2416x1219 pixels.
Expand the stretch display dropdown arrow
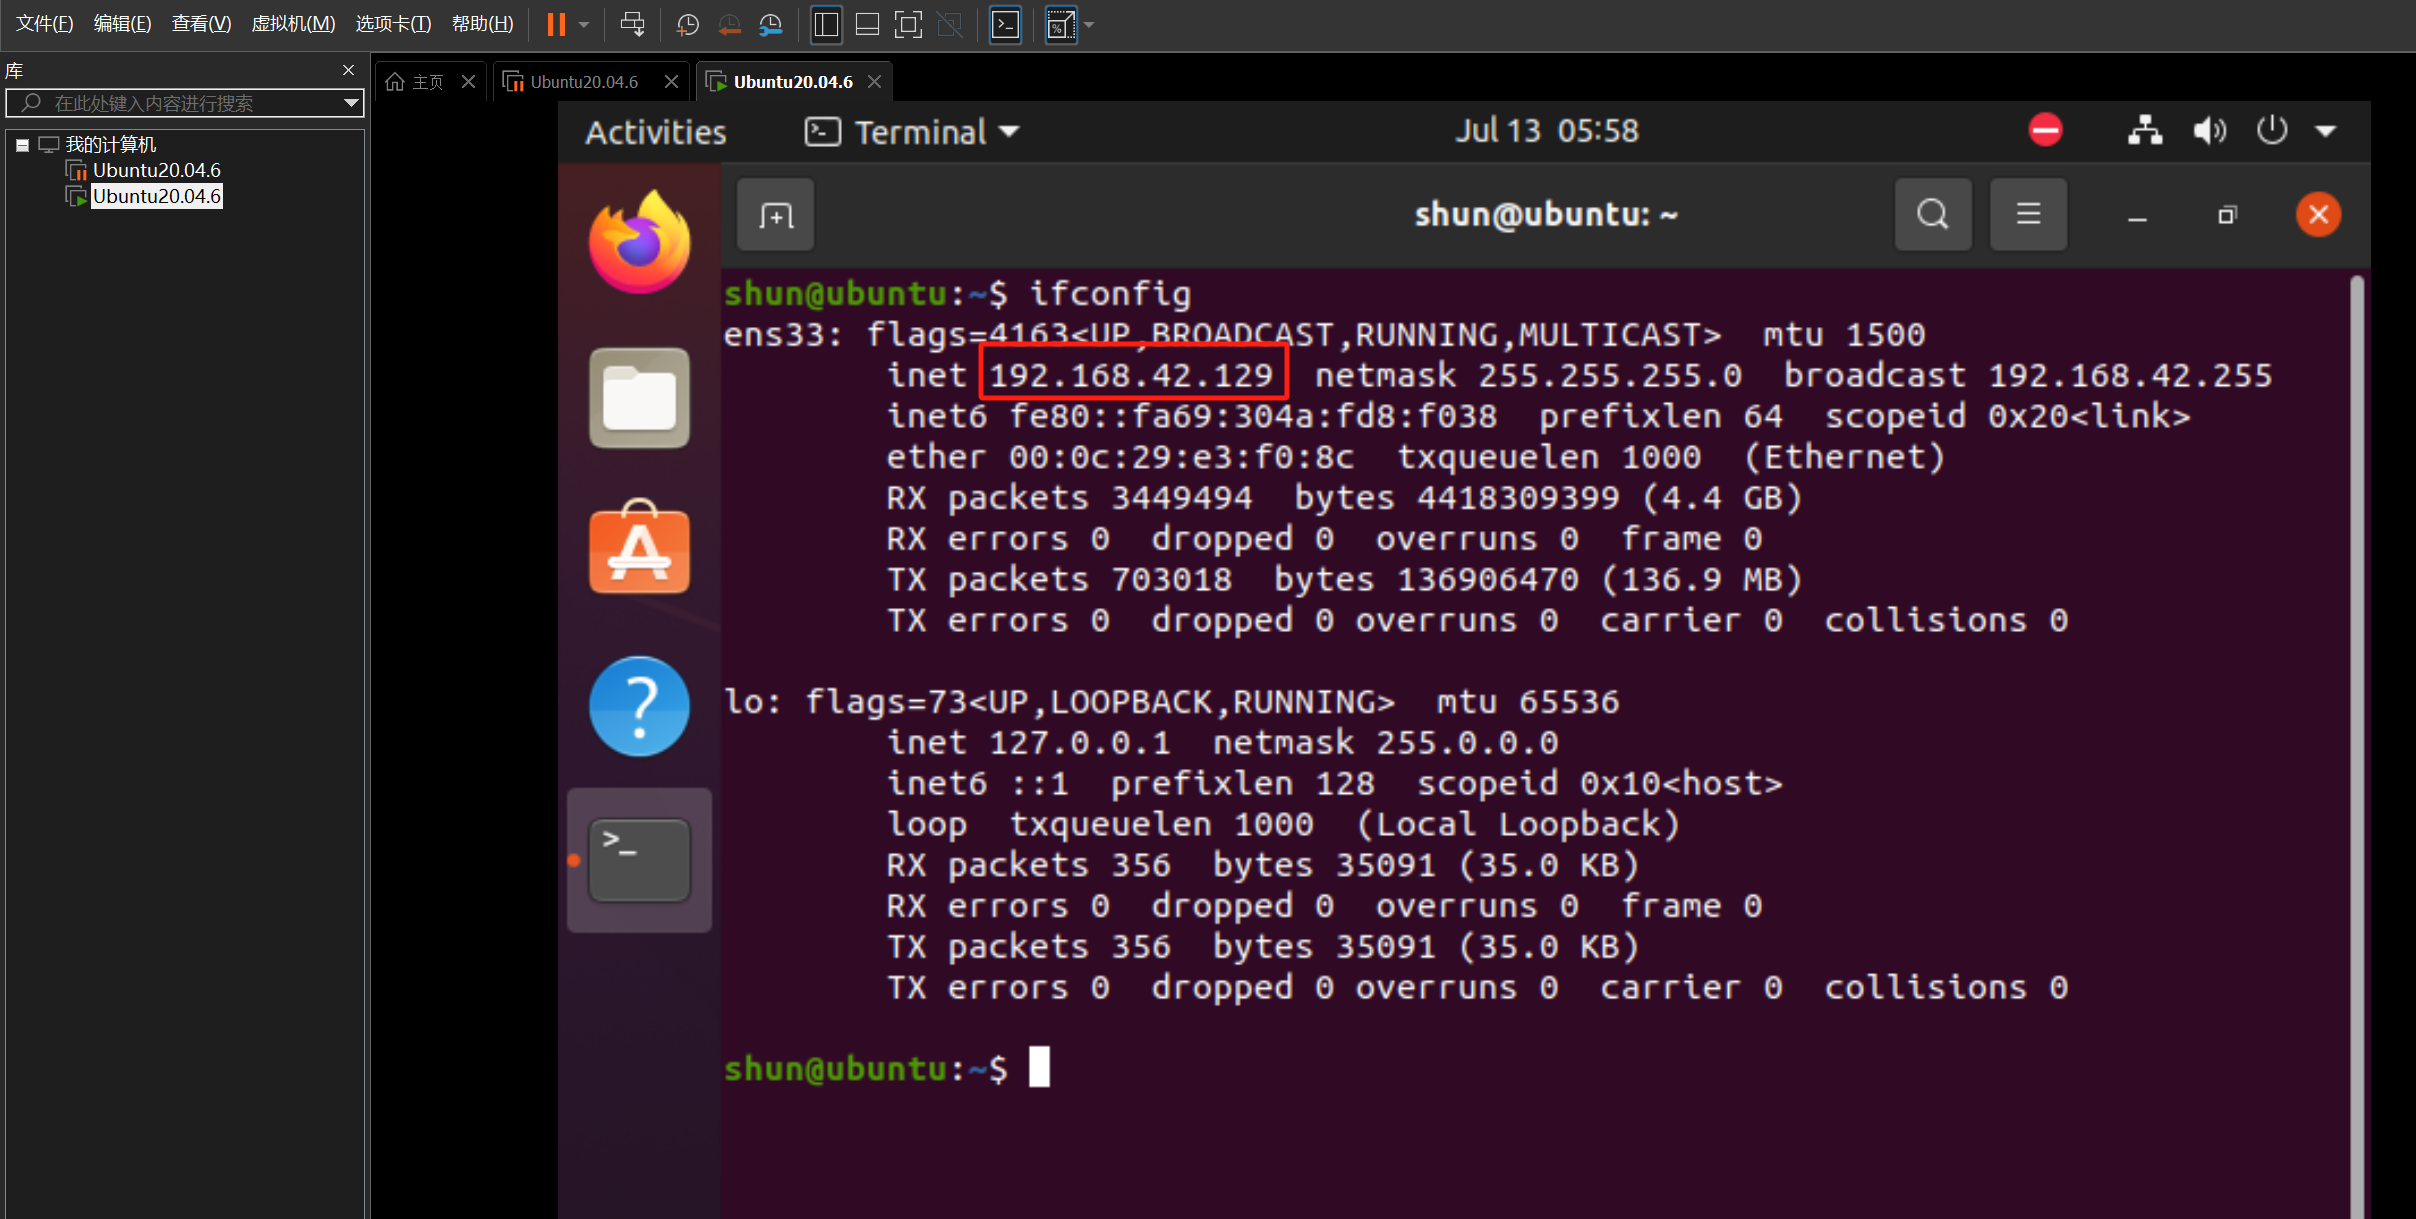[1089, 25]
